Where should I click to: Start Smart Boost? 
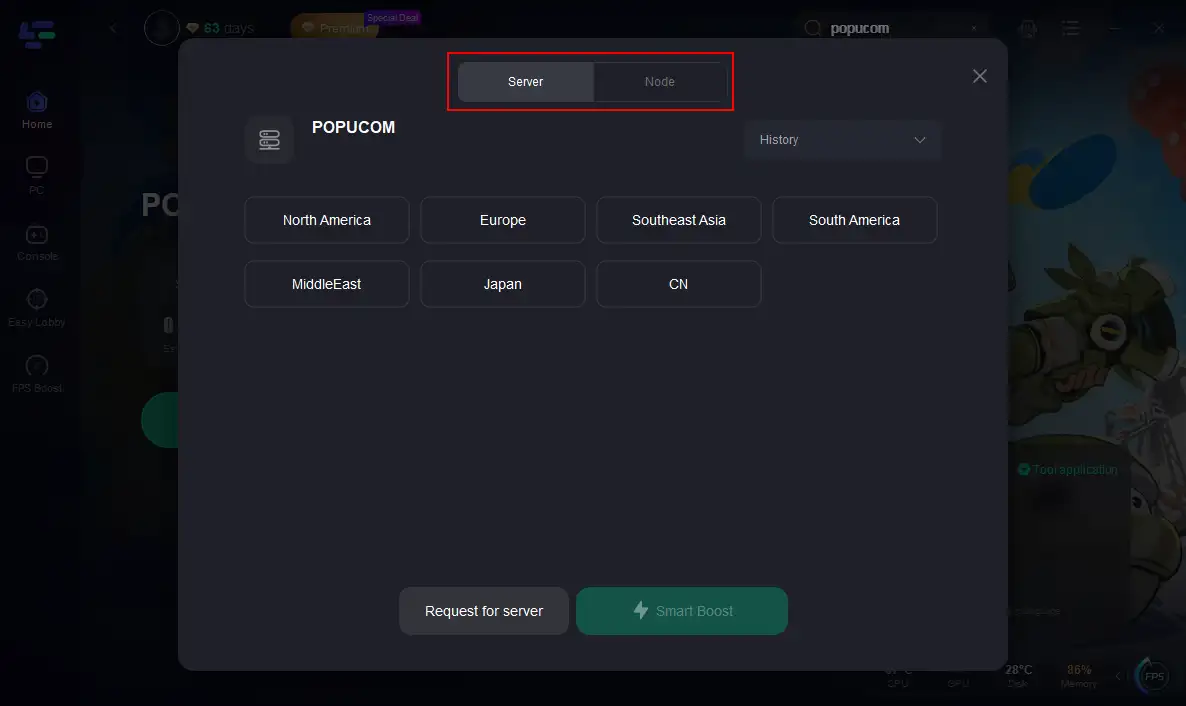(x=682, y=611)
